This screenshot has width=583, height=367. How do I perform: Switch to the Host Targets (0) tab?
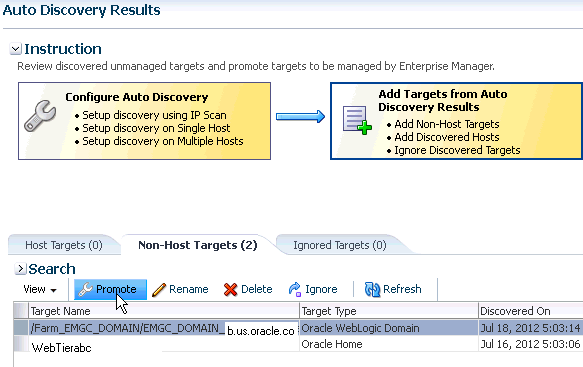coord(64,245)
